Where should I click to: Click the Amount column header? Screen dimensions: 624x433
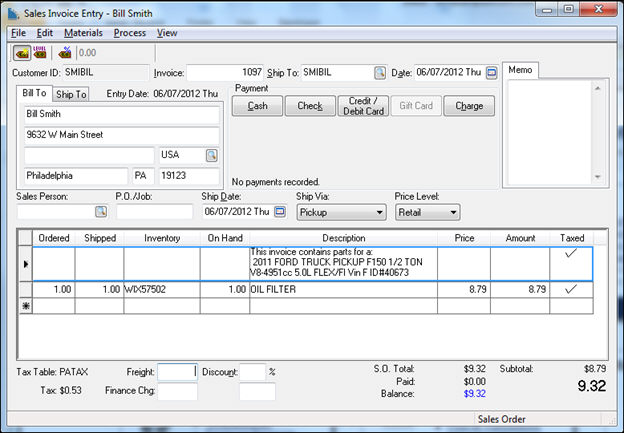pyautogui.click(x=520, y=238)
